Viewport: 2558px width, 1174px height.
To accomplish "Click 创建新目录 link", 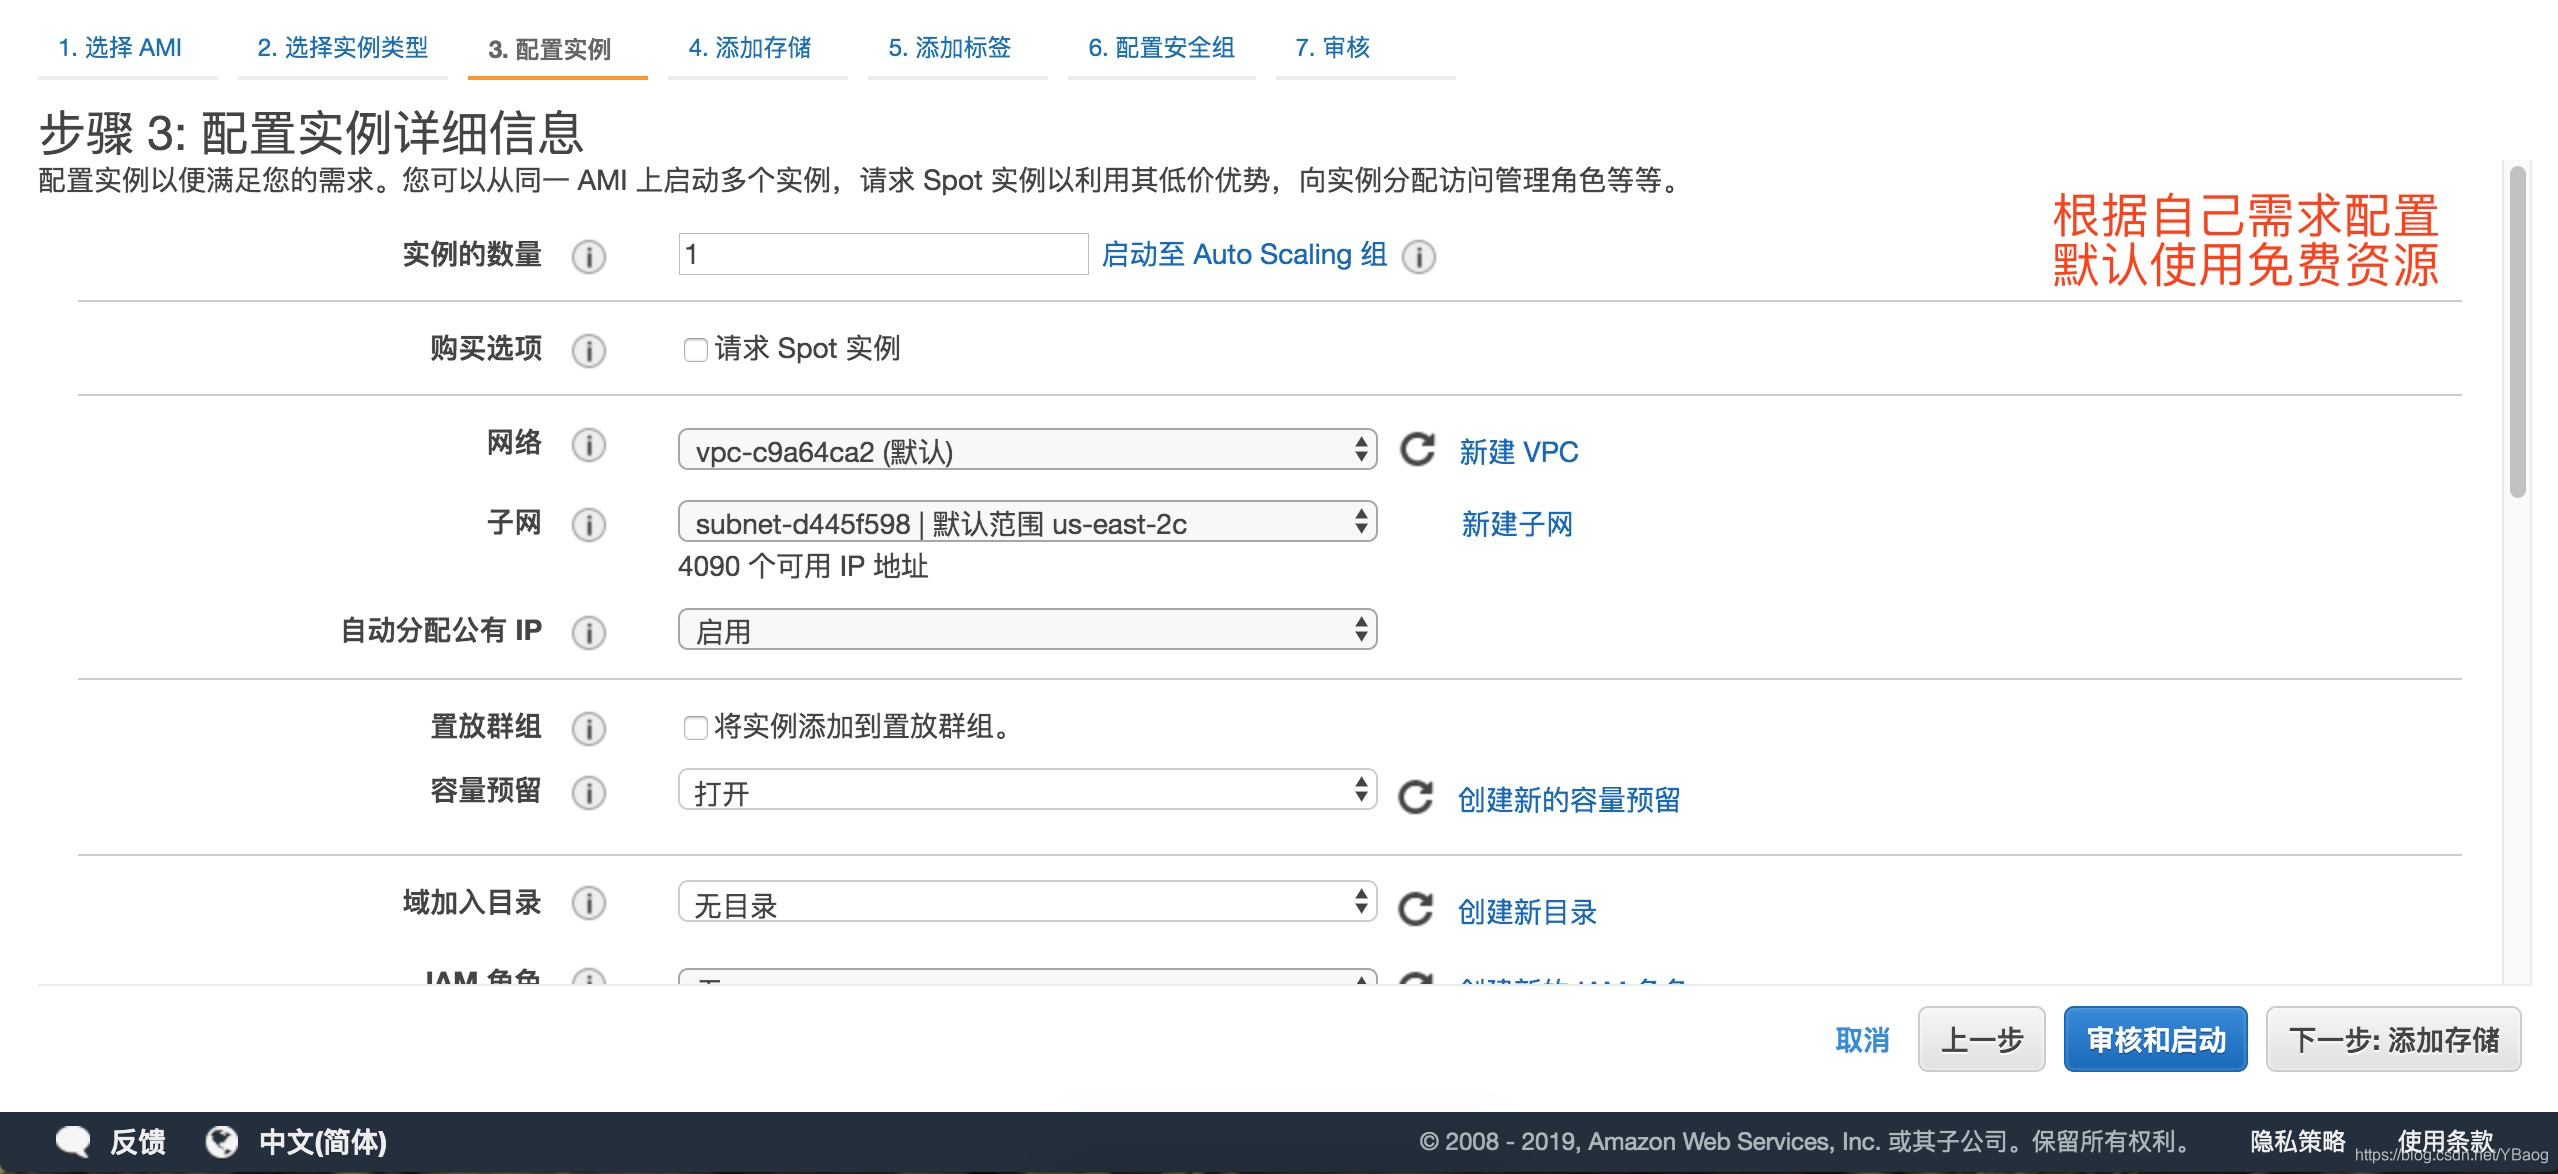I will click(x=1527, y=912).
